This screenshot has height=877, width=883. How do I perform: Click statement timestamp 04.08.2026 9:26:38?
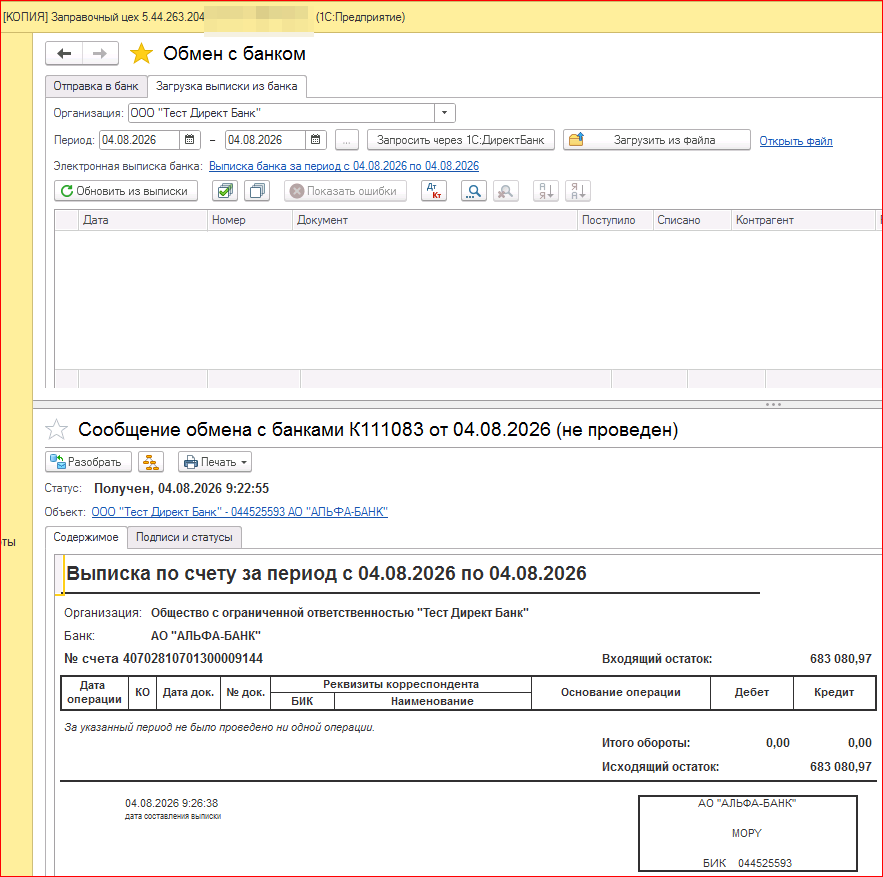tap(172, 803)
